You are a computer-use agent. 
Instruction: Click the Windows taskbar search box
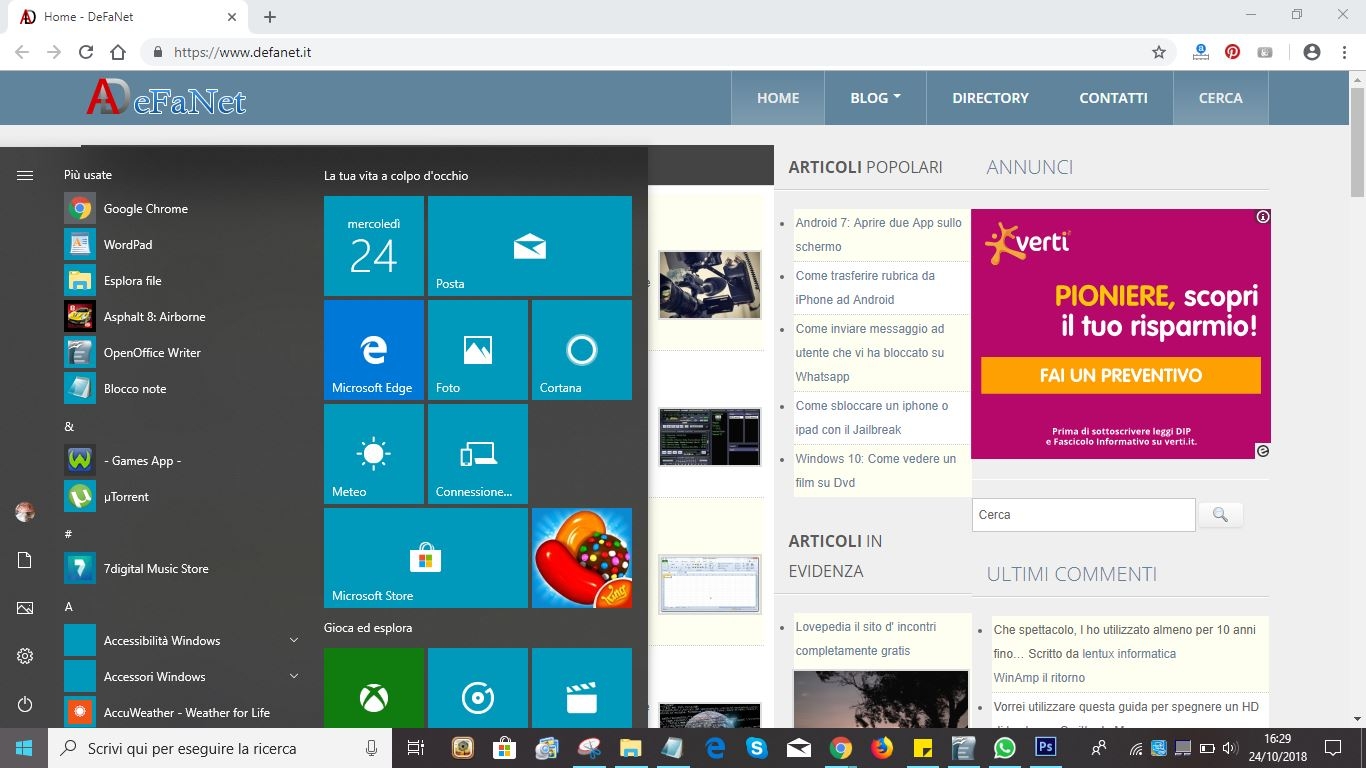[219, 748]
